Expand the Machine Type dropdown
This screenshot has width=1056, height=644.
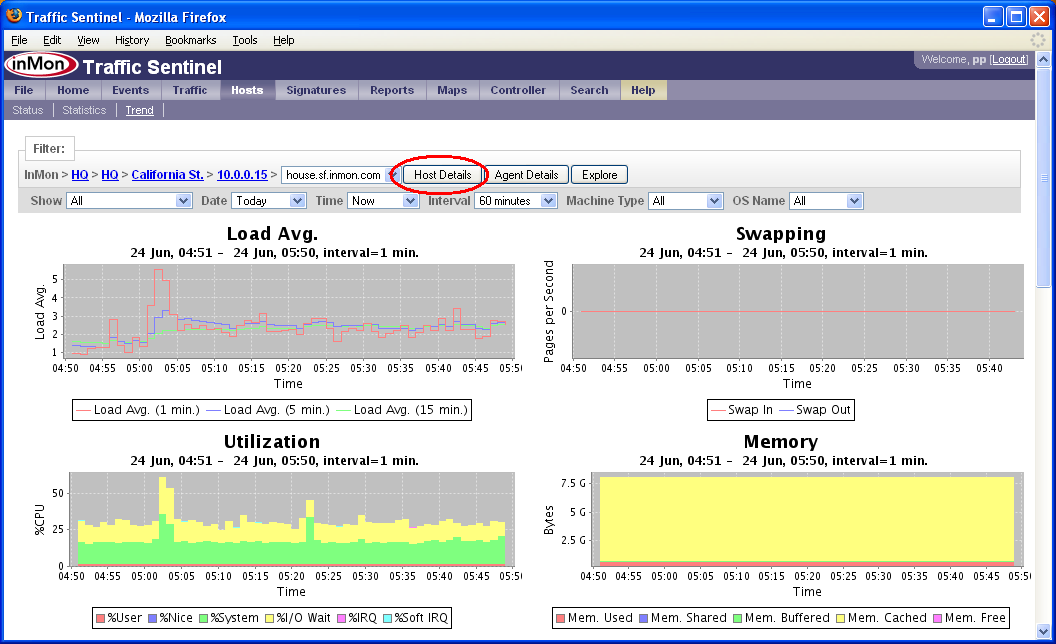pos(685,201)
